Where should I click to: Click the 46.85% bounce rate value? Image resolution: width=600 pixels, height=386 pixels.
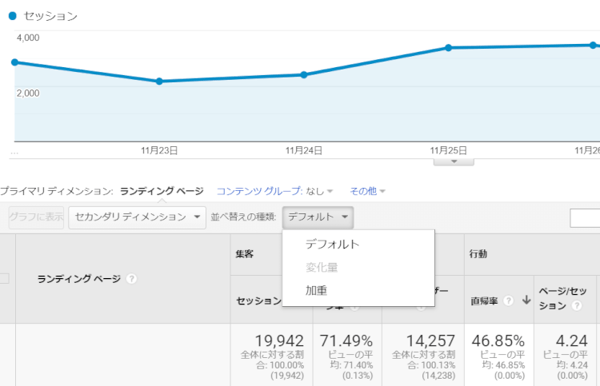(x=498, y=340)
